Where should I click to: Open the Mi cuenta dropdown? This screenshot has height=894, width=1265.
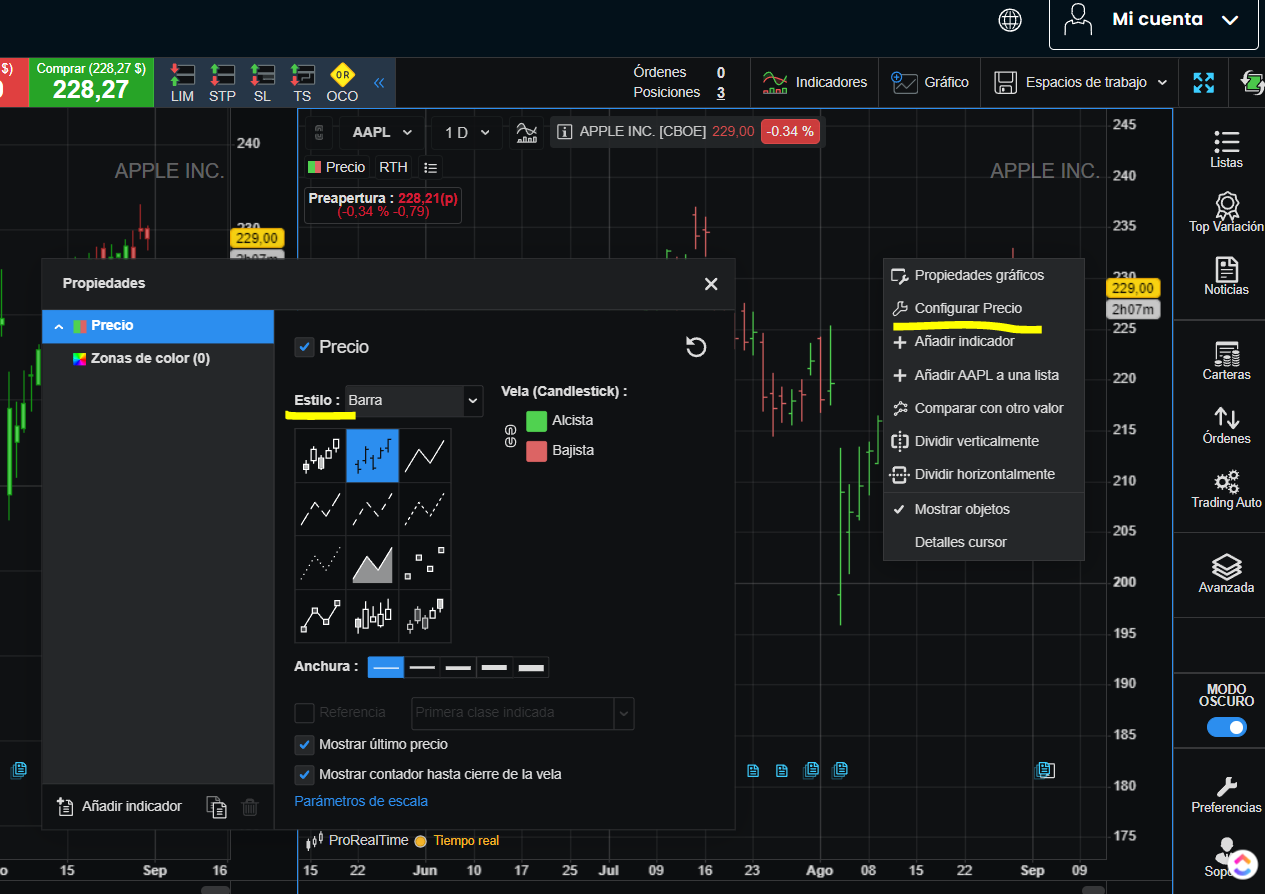[1152, 20]
